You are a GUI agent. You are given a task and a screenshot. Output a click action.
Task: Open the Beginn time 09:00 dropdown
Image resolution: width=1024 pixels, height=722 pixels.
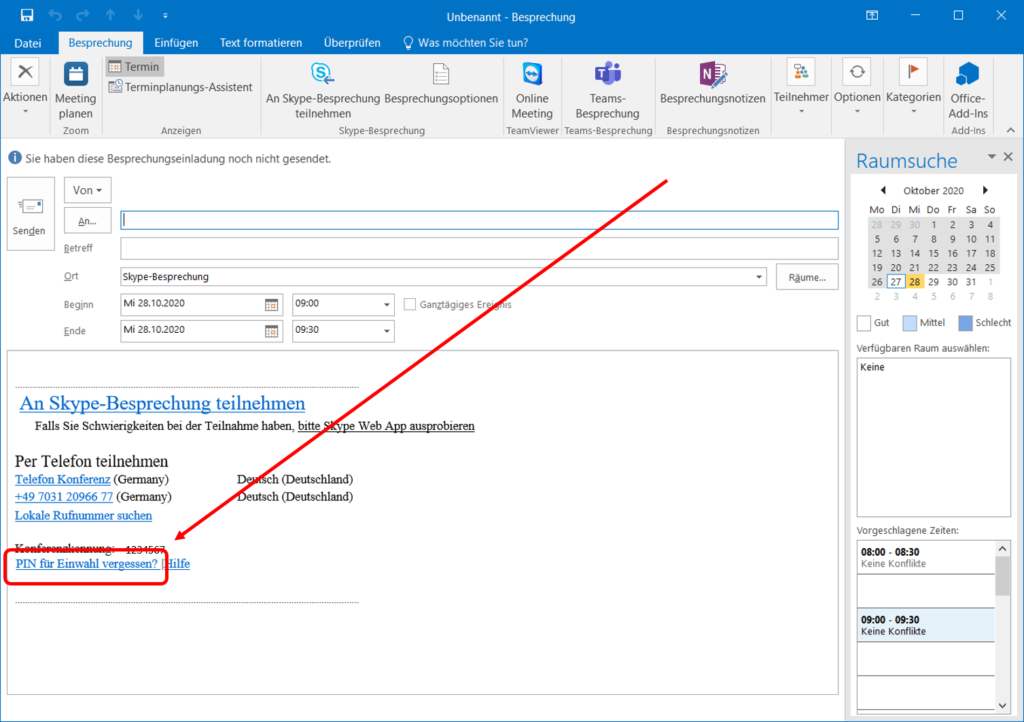point(387,305)
